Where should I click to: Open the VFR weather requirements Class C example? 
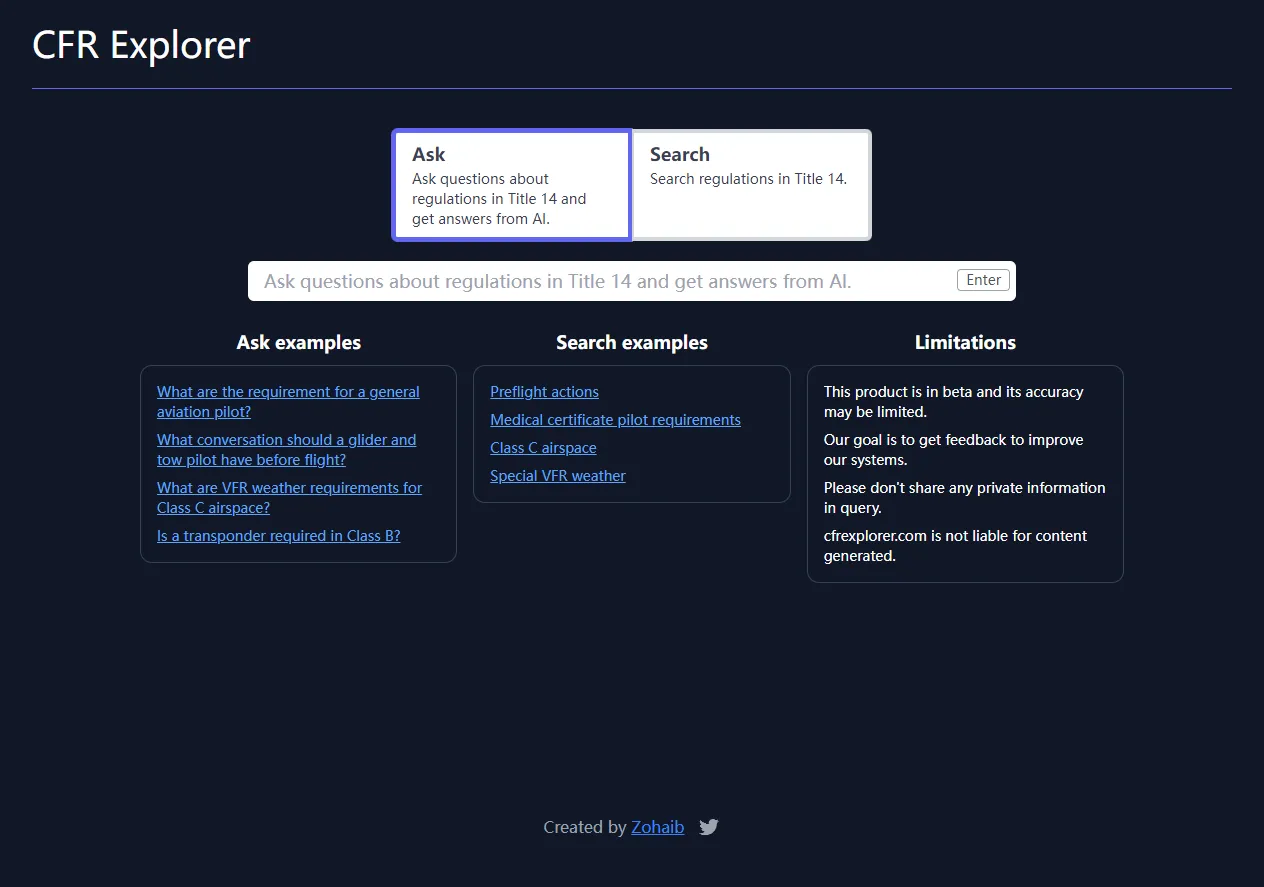tap(289, 497)
